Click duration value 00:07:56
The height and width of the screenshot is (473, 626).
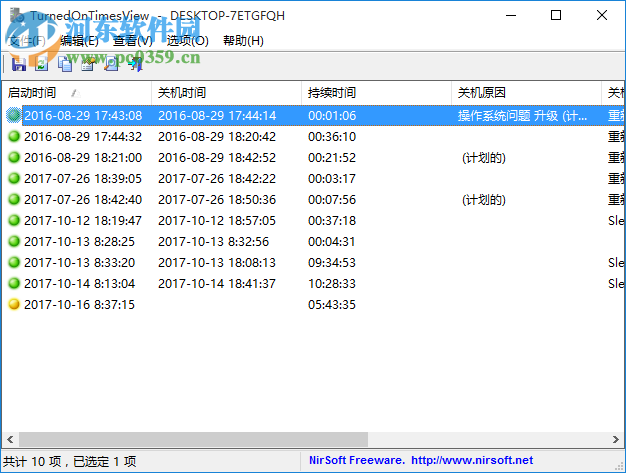coord(332,199)
